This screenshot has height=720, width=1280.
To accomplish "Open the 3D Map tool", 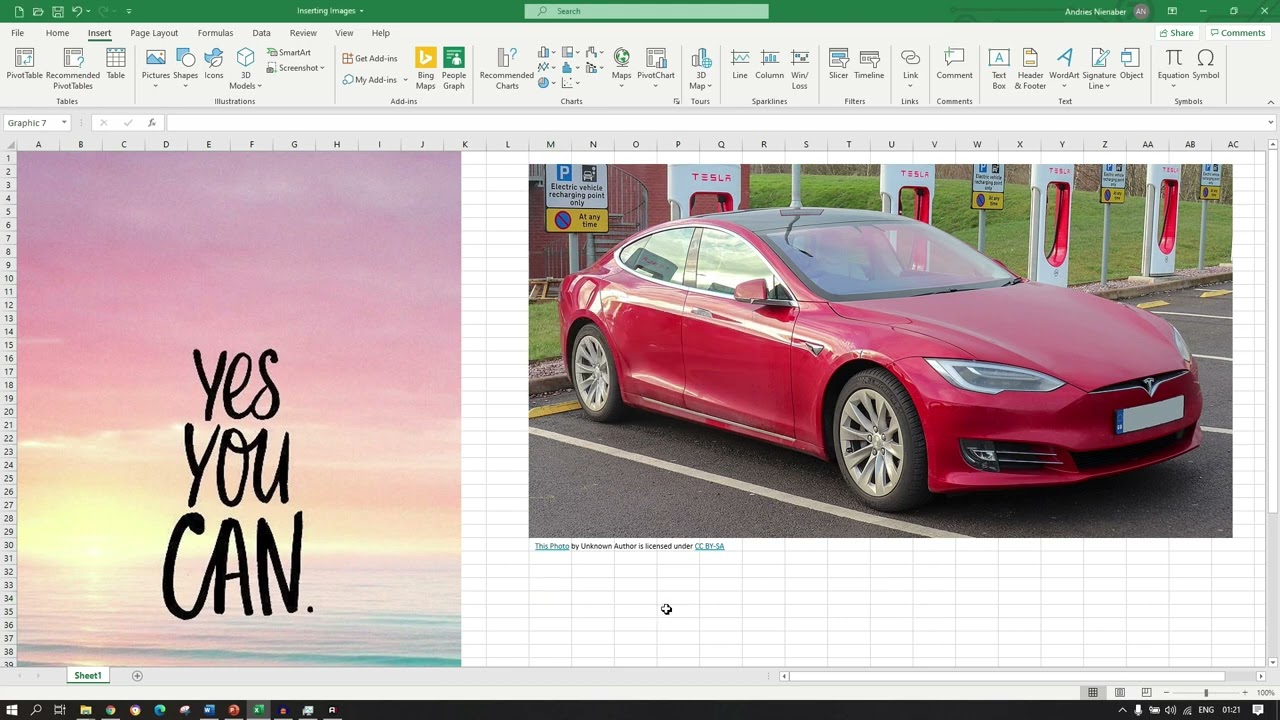I will 700,62.
